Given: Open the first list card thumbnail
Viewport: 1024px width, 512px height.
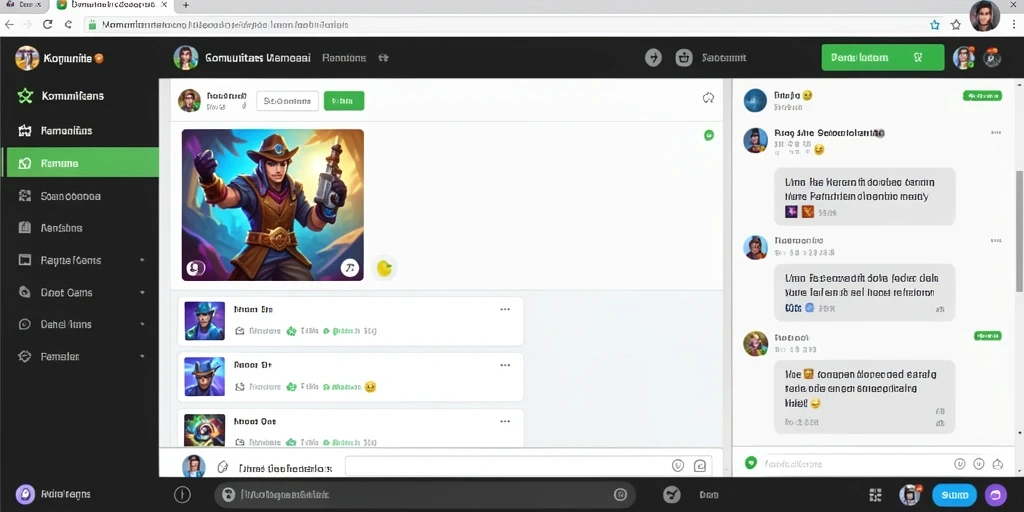Looking at the screenshot, I should click(204, 321).
